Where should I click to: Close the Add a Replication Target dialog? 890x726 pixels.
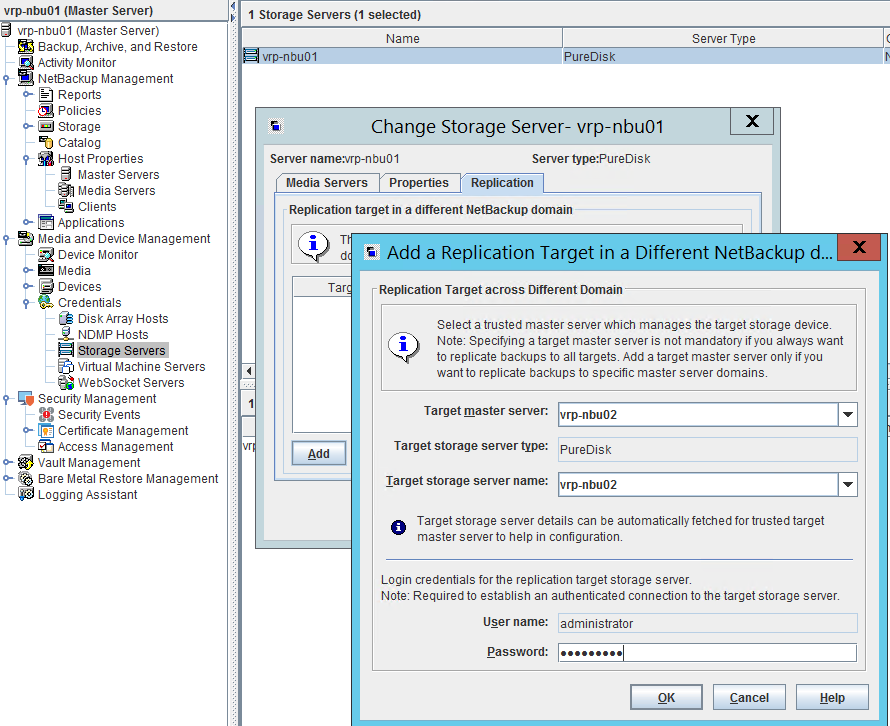859,247
